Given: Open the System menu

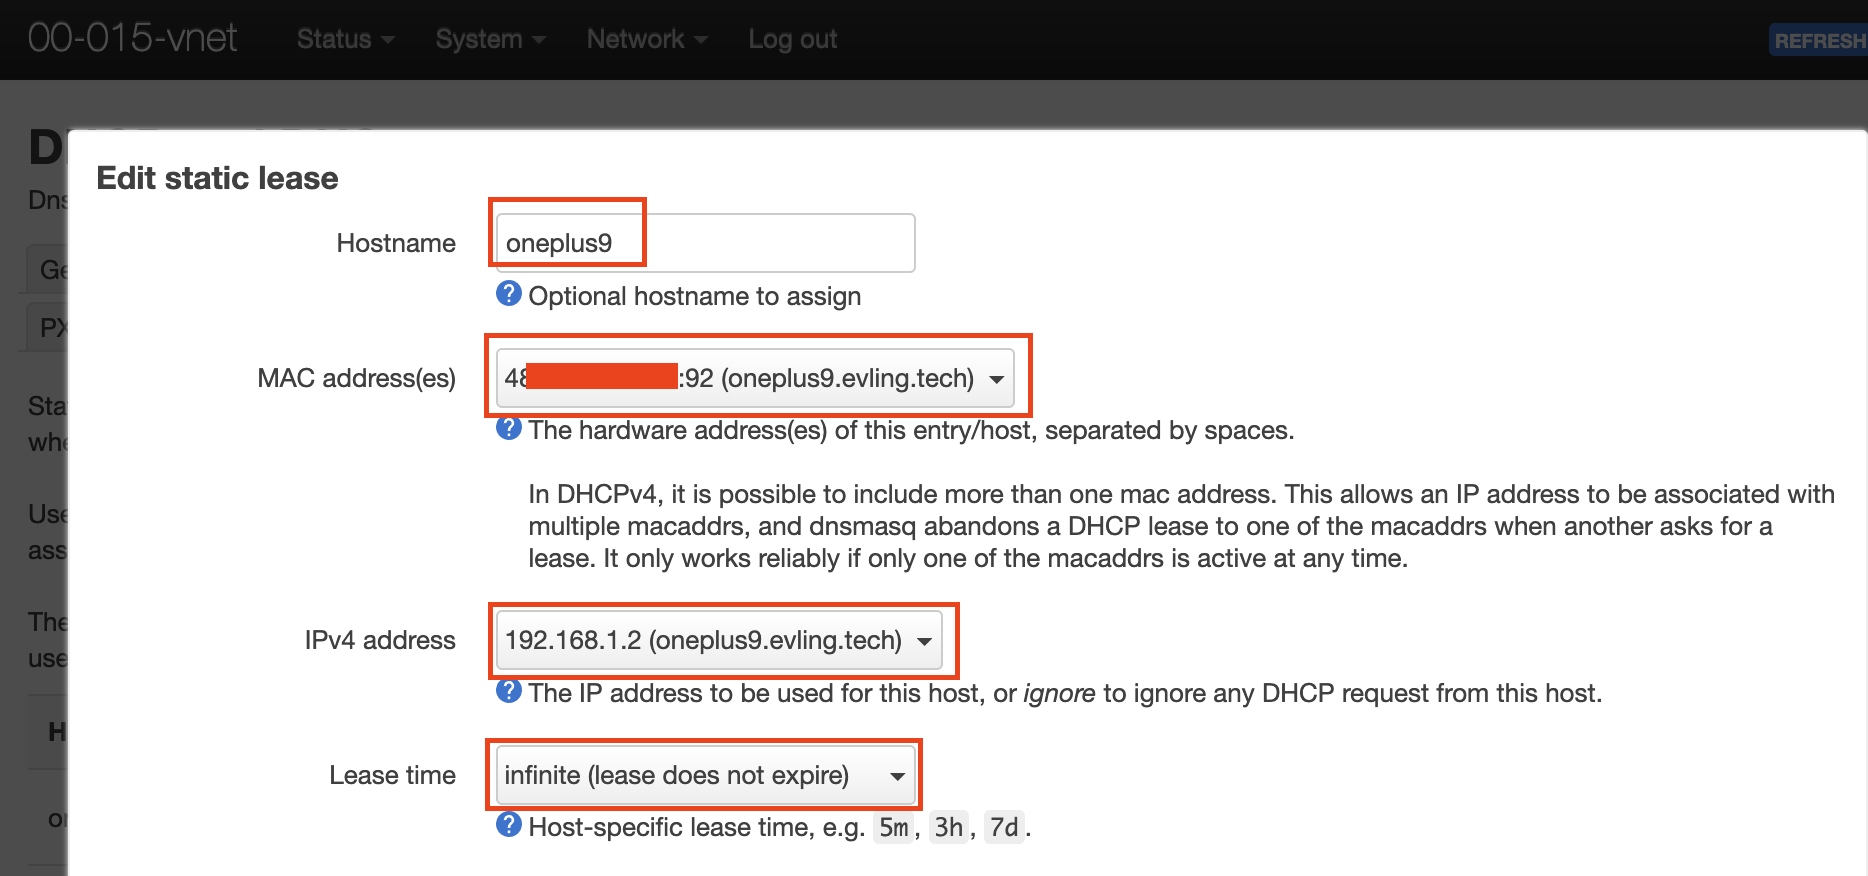Looking at the screenshot, I should pyautogui.click(x=490, y=39).
